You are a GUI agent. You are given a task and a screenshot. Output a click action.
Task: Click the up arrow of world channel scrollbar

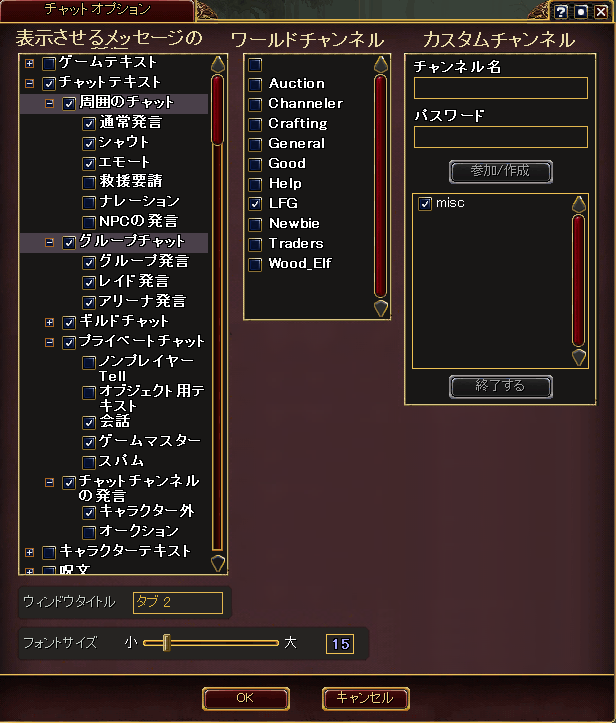pos(381,64)
